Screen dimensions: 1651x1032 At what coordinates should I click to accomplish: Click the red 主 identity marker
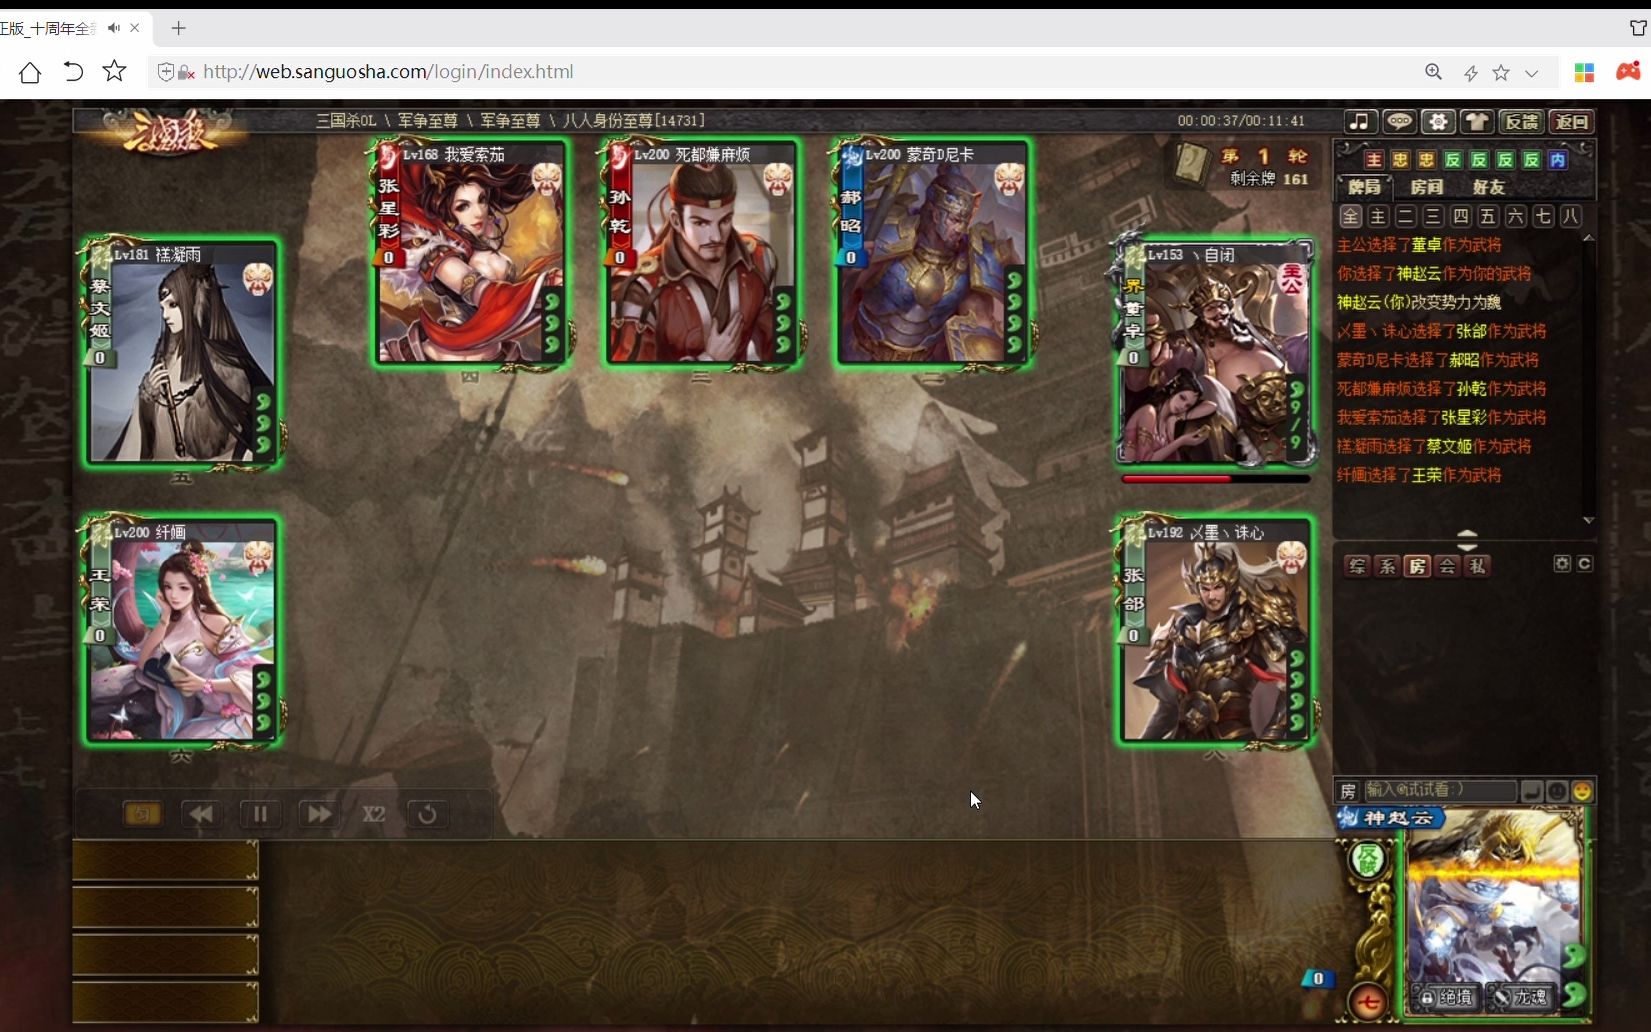1374,160
